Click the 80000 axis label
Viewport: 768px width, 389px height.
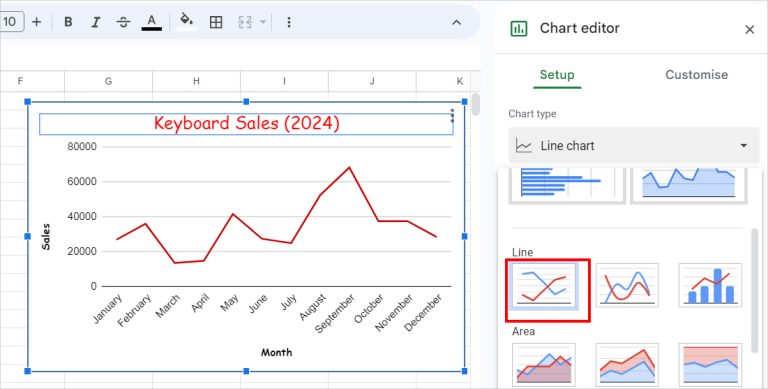[x=82, y=146]
